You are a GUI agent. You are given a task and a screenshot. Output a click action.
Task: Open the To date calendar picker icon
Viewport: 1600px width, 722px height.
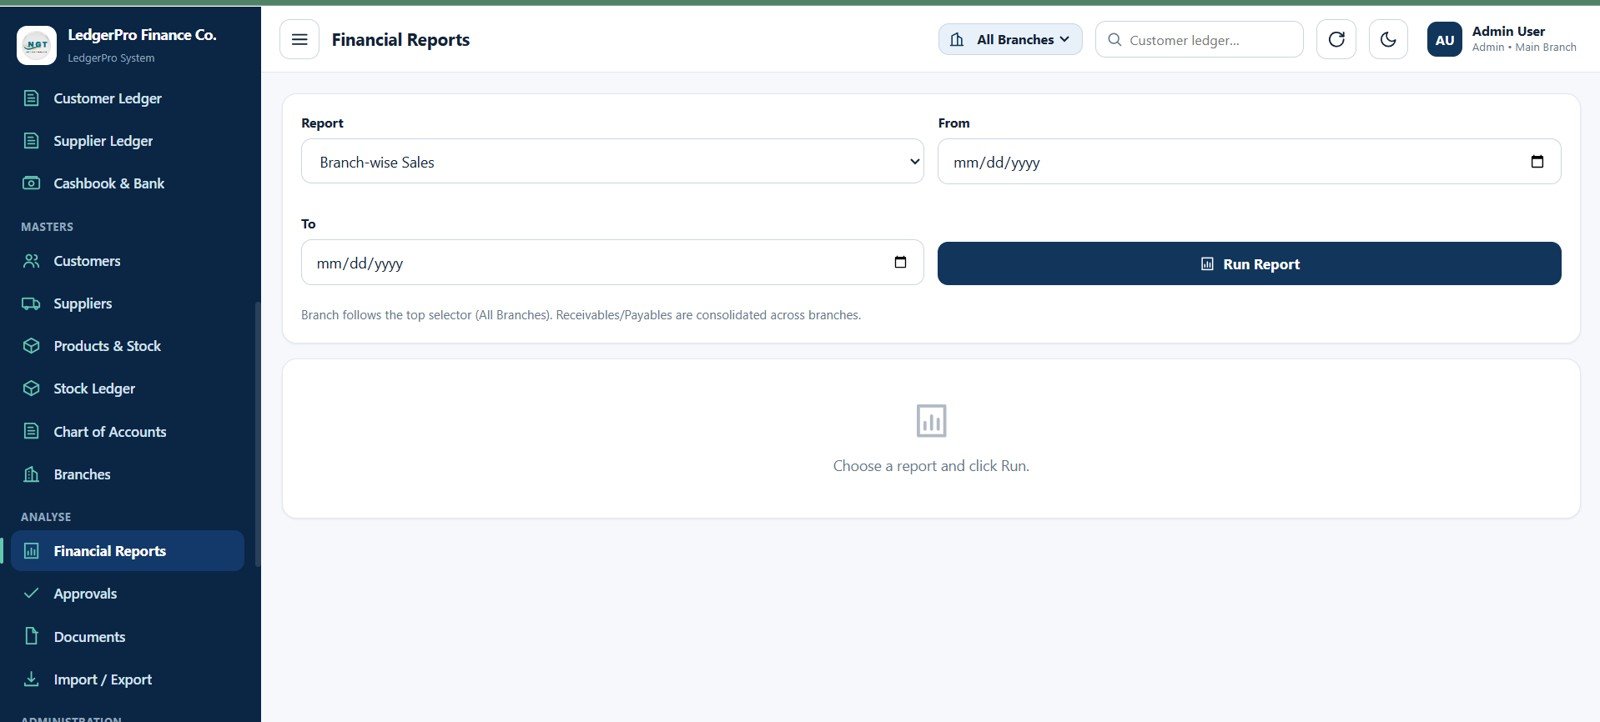[x=900, y=262]
